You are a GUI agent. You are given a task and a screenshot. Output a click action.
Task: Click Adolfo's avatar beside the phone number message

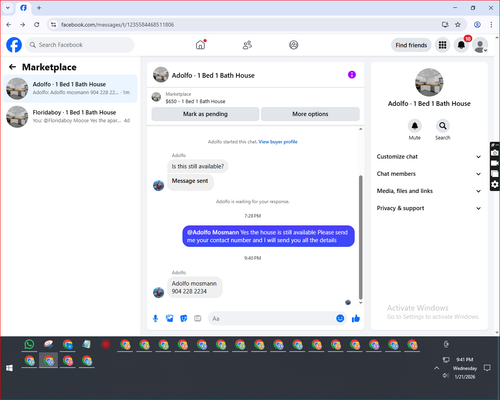(158, 292)
